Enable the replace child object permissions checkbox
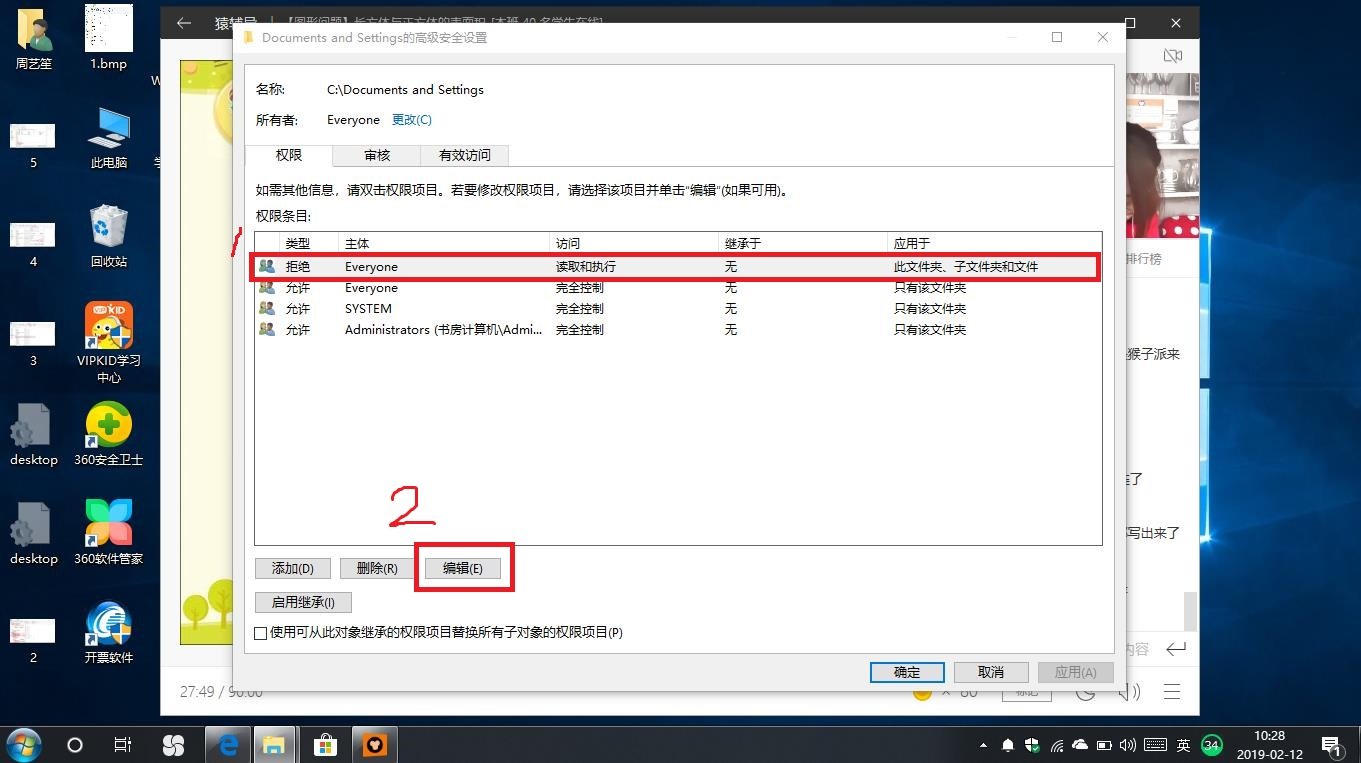1361x763 pixels. (x=260, y=632)
